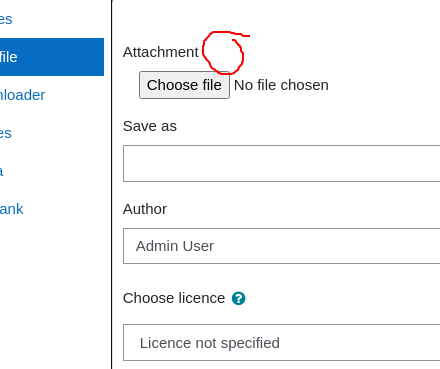Click the Attachment field label
Screen dimensions: 440x369
point(161,52)
